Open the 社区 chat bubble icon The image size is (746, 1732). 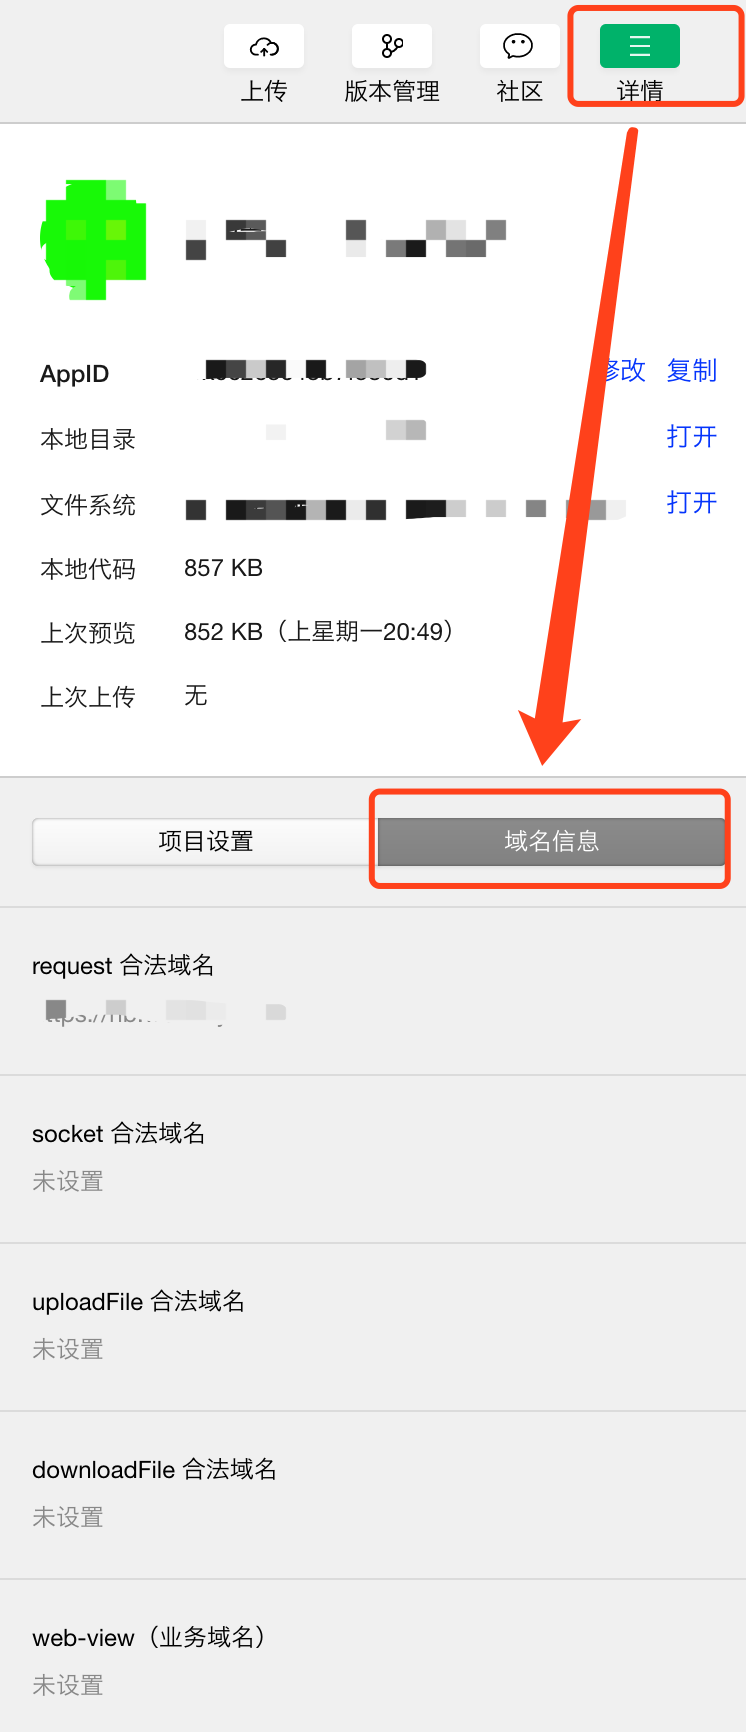pos(518,47)
